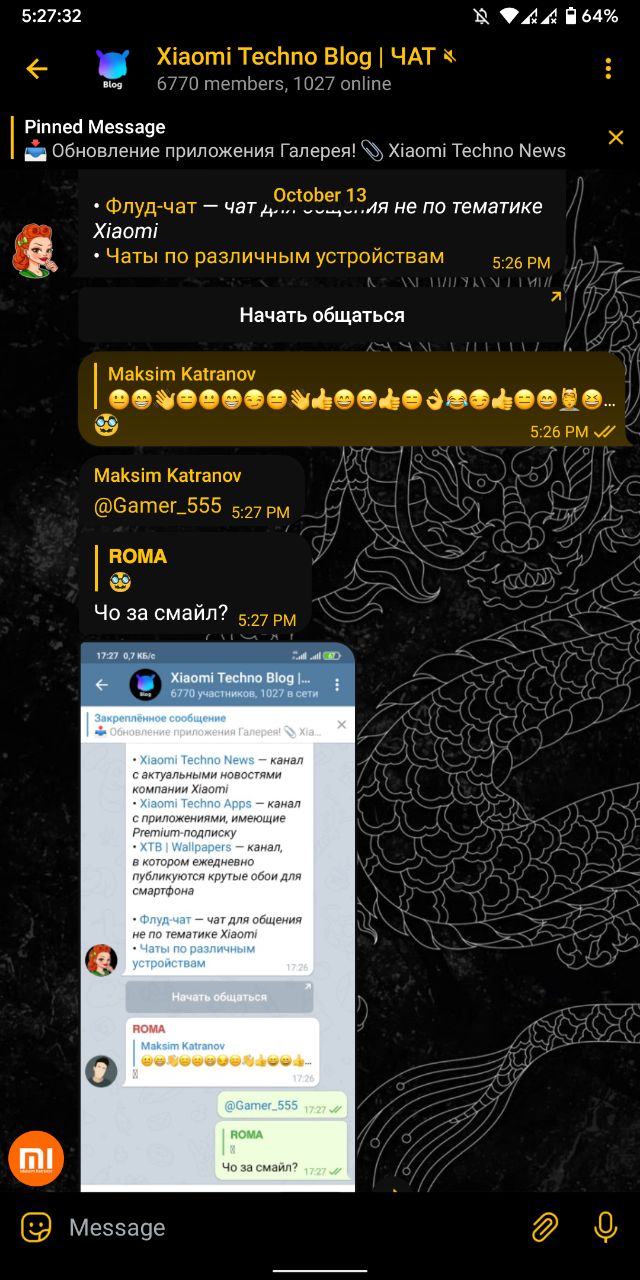Screen dimensions: 640x1280
Task: Dismiss the pinned message with the X
Action: click(x=616, y=138)
